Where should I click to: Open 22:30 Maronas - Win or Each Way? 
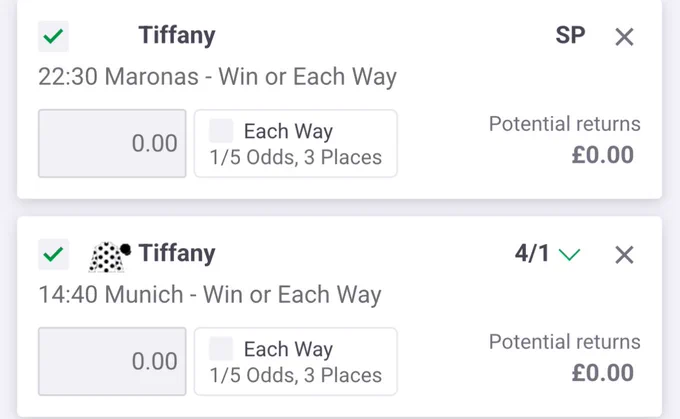tap(217, 77)
